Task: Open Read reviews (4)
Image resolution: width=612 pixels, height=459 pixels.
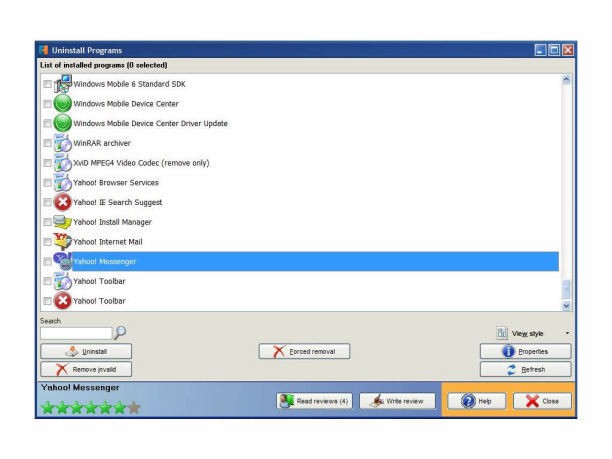Action: pyautogui.click(x=314, y=401)
